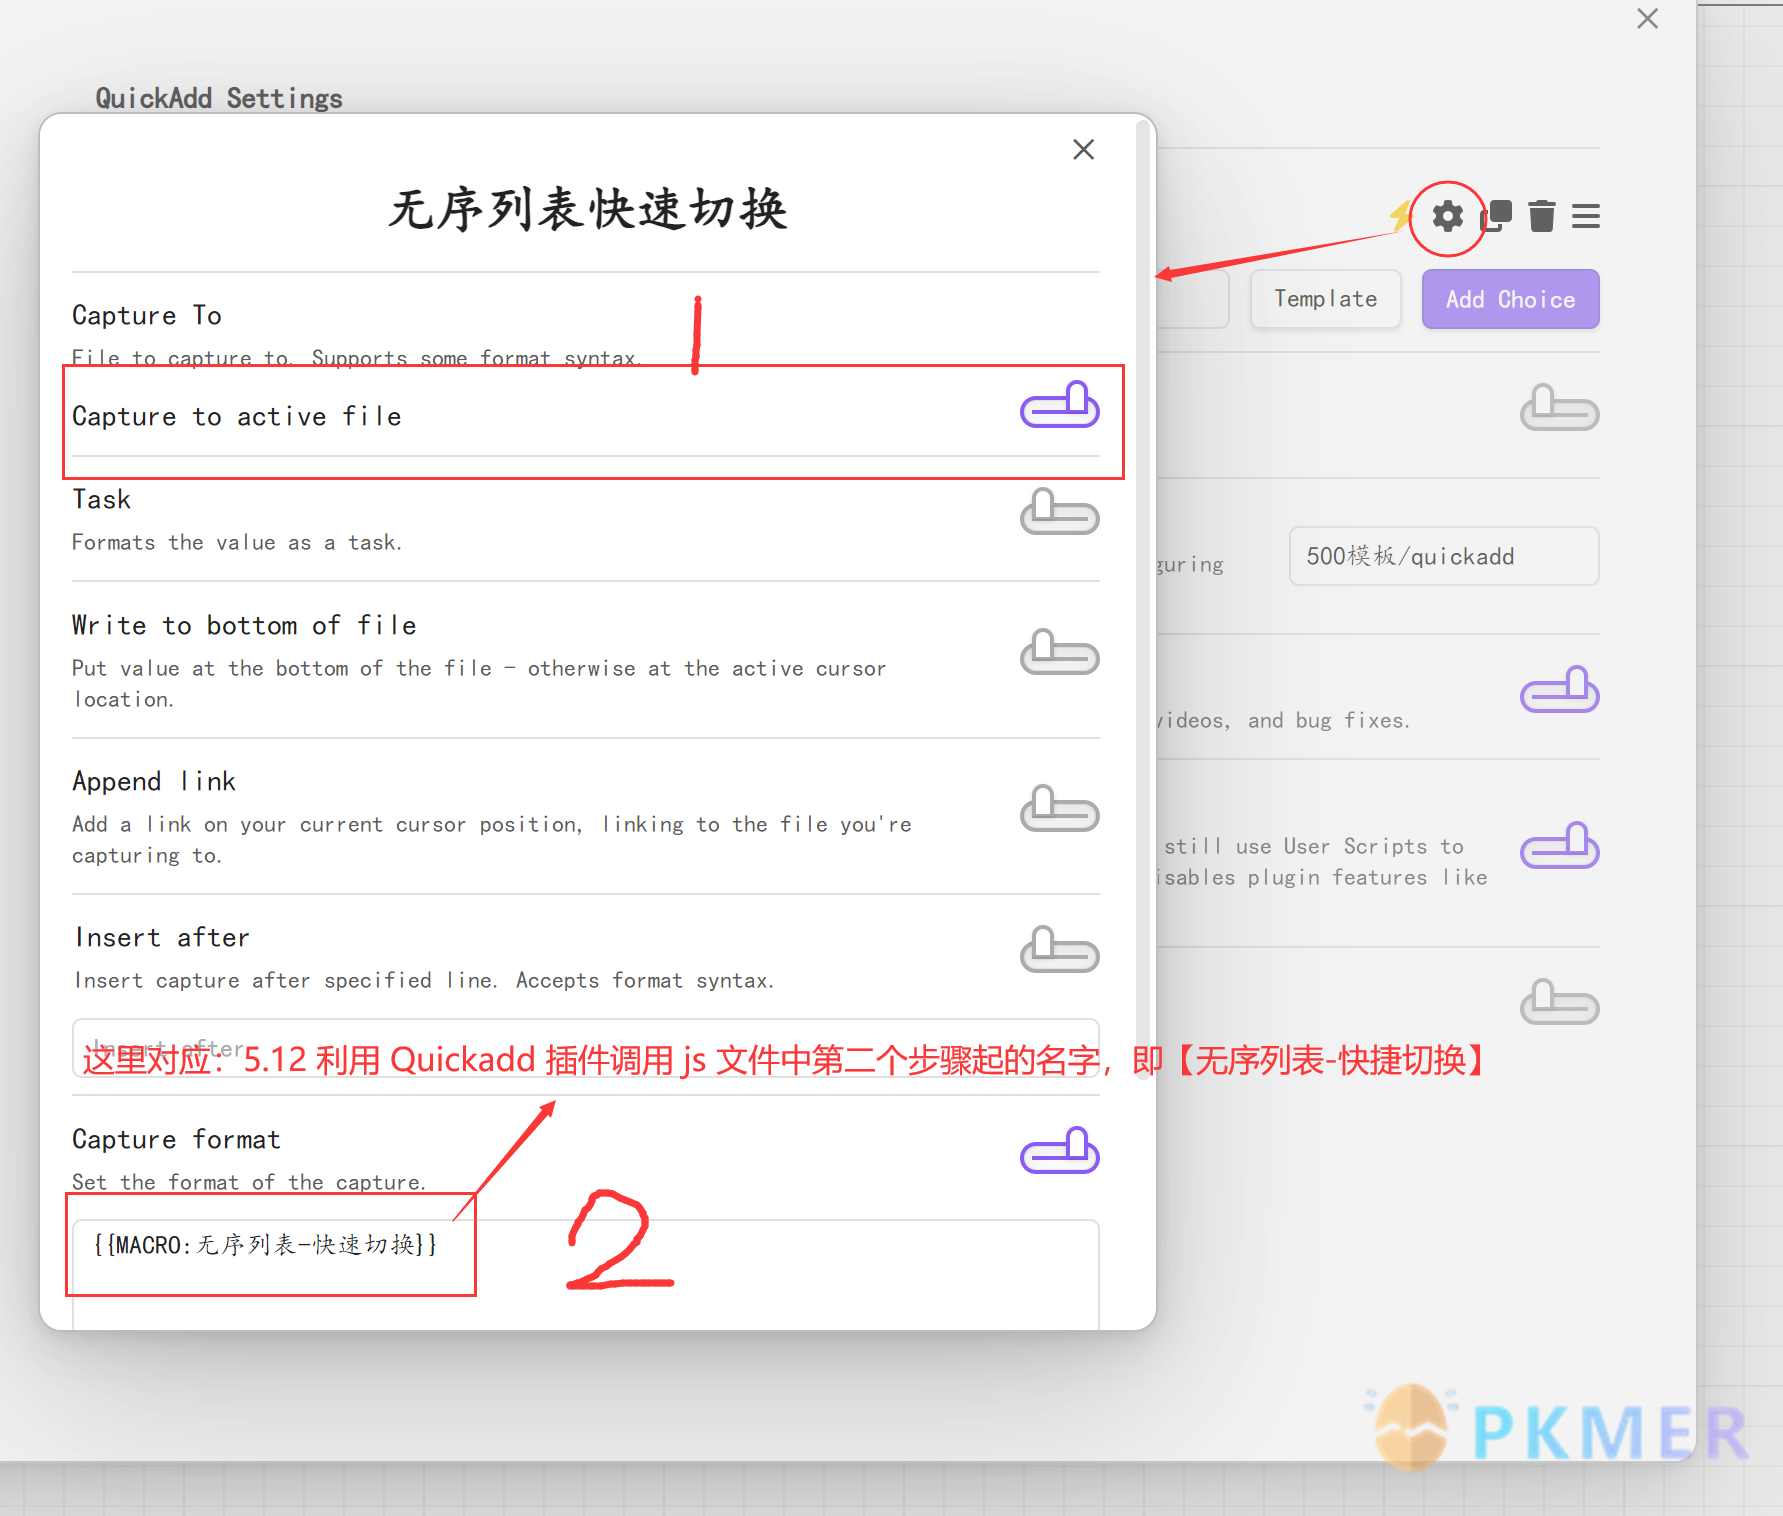1783x1516 pixels.
Task: Open the choice configuration gear icon
Action: coord(1447,216)
